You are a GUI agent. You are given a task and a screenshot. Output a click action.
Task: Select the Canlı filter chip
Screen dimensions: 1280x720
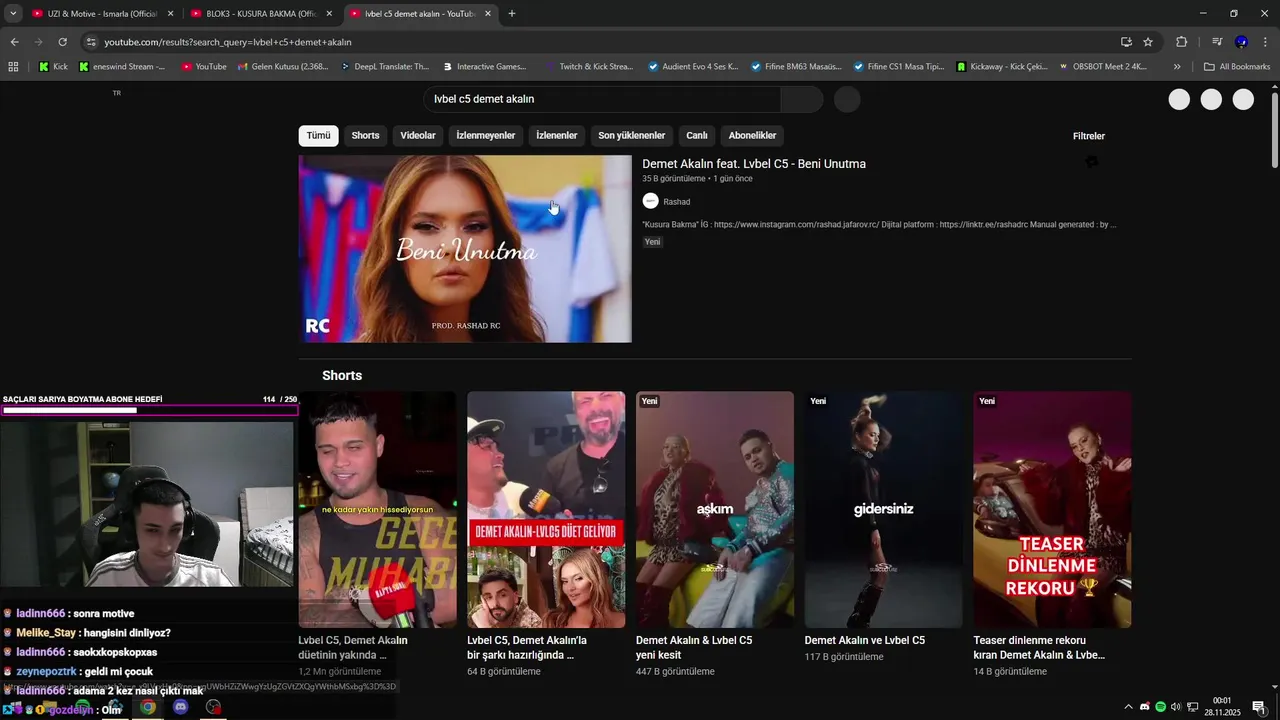tap(697, 136)
